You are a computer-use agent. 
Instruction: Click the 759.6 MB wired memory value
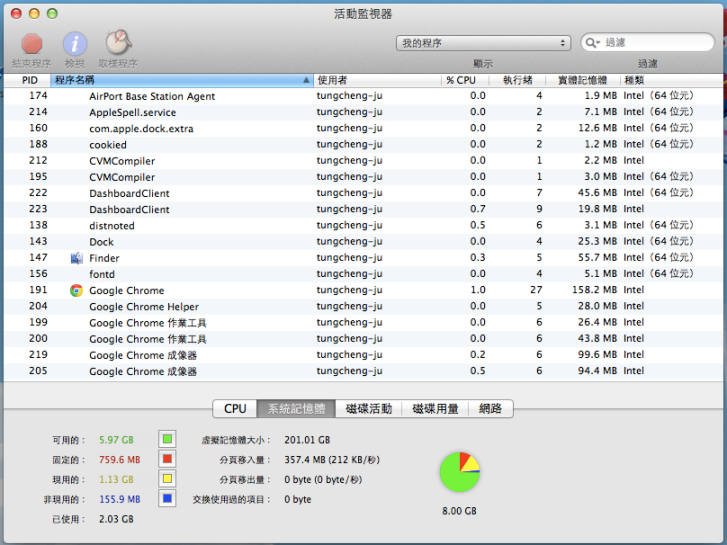pos(120,460)
